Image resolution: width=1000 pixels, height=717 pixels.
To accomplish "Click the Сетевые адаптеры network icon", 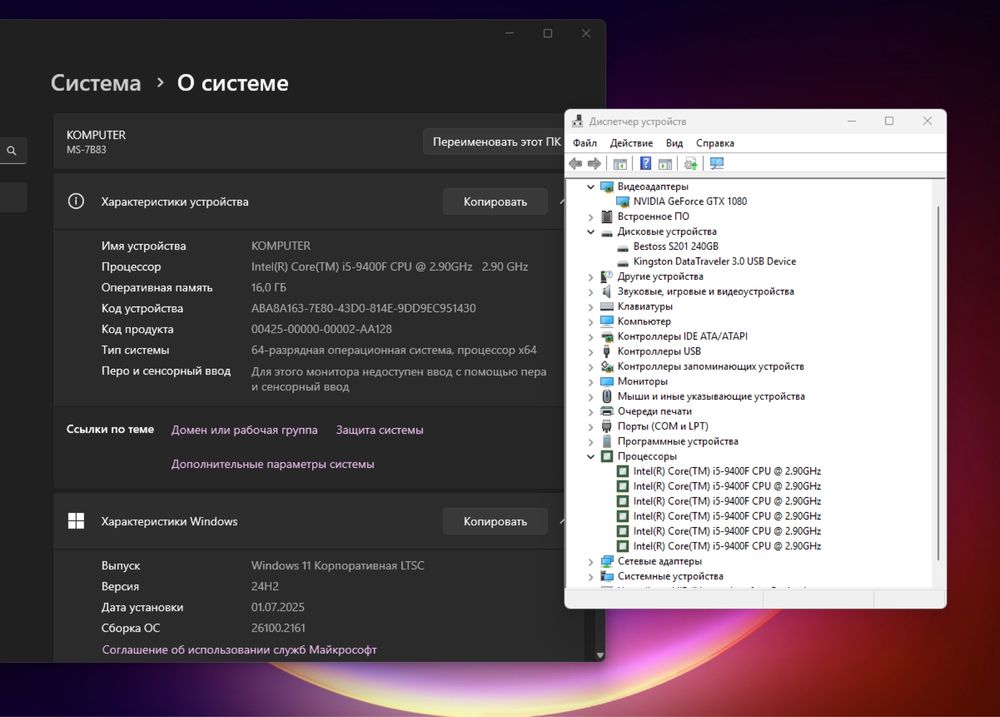I will click(x=607, y=561).
